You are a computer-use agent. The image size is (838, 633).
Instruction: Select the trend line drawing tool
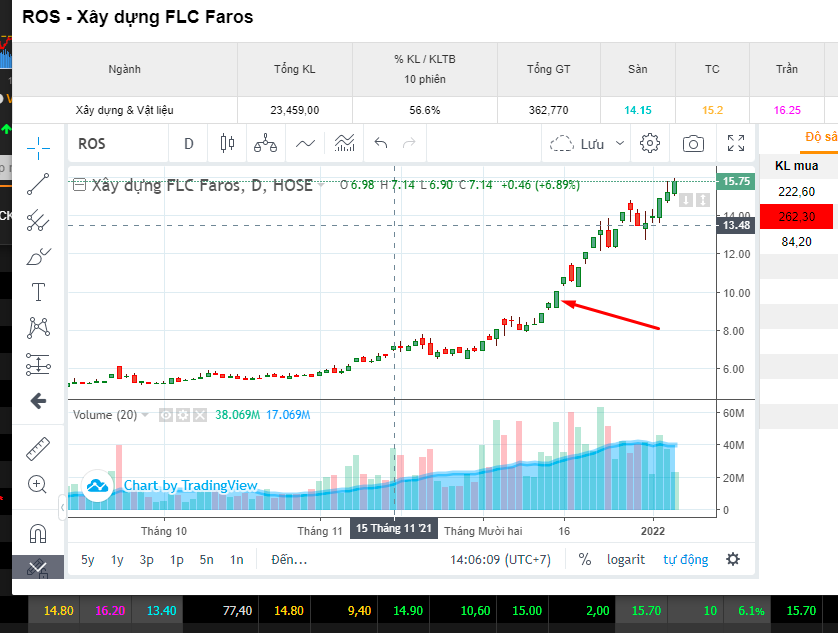tap(38, 184)
